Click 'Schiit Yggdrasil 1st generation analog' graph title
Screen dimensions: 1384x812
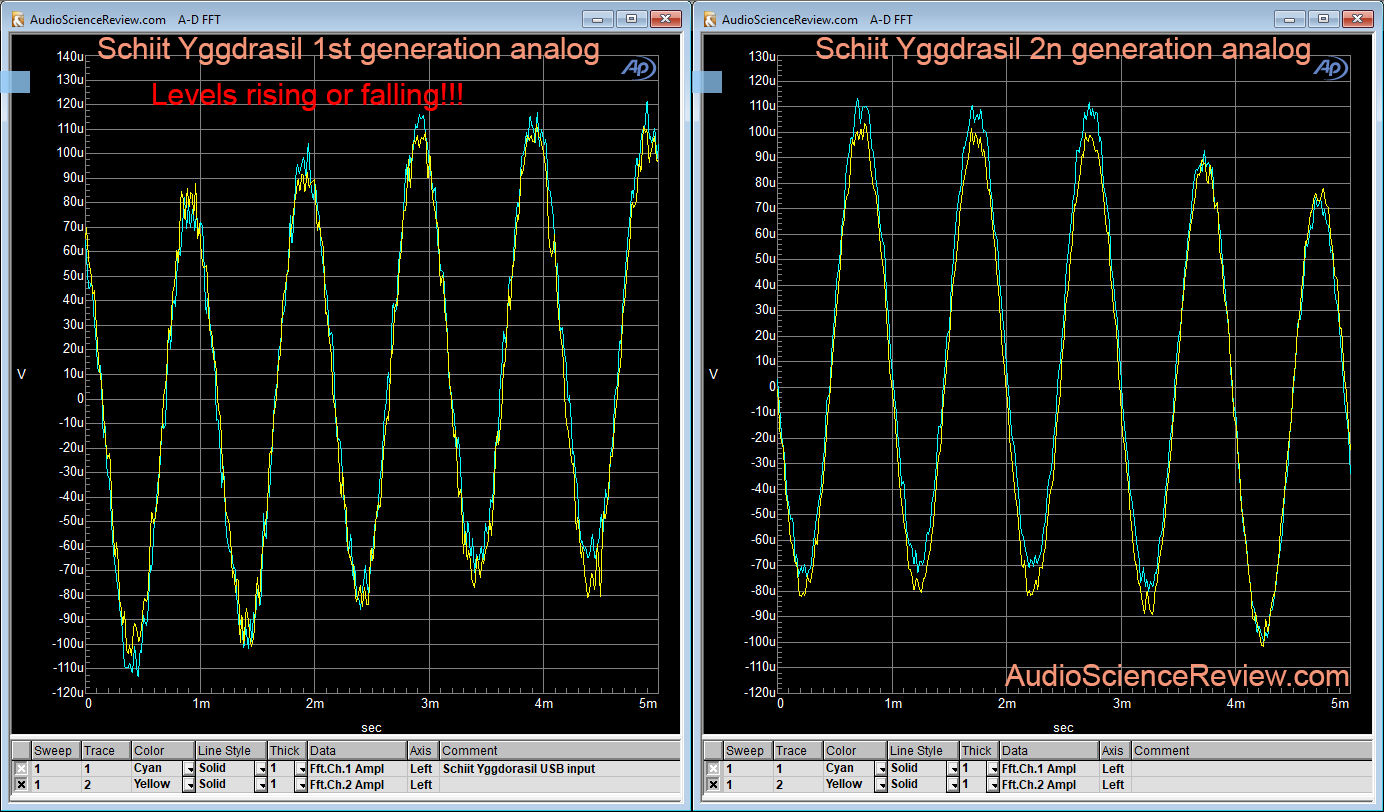pyautogui.click(x=348, y=49)
